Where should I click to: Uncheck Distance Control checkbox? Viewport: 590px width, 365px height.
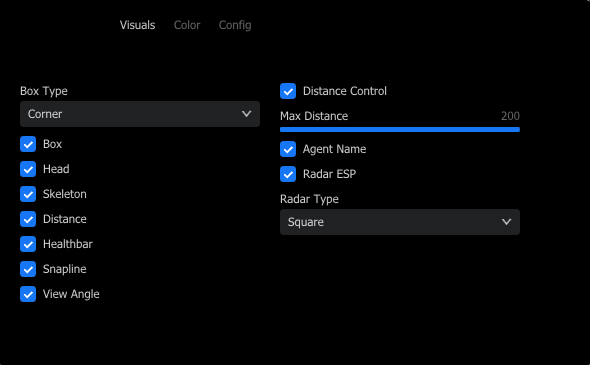(288, 91)
